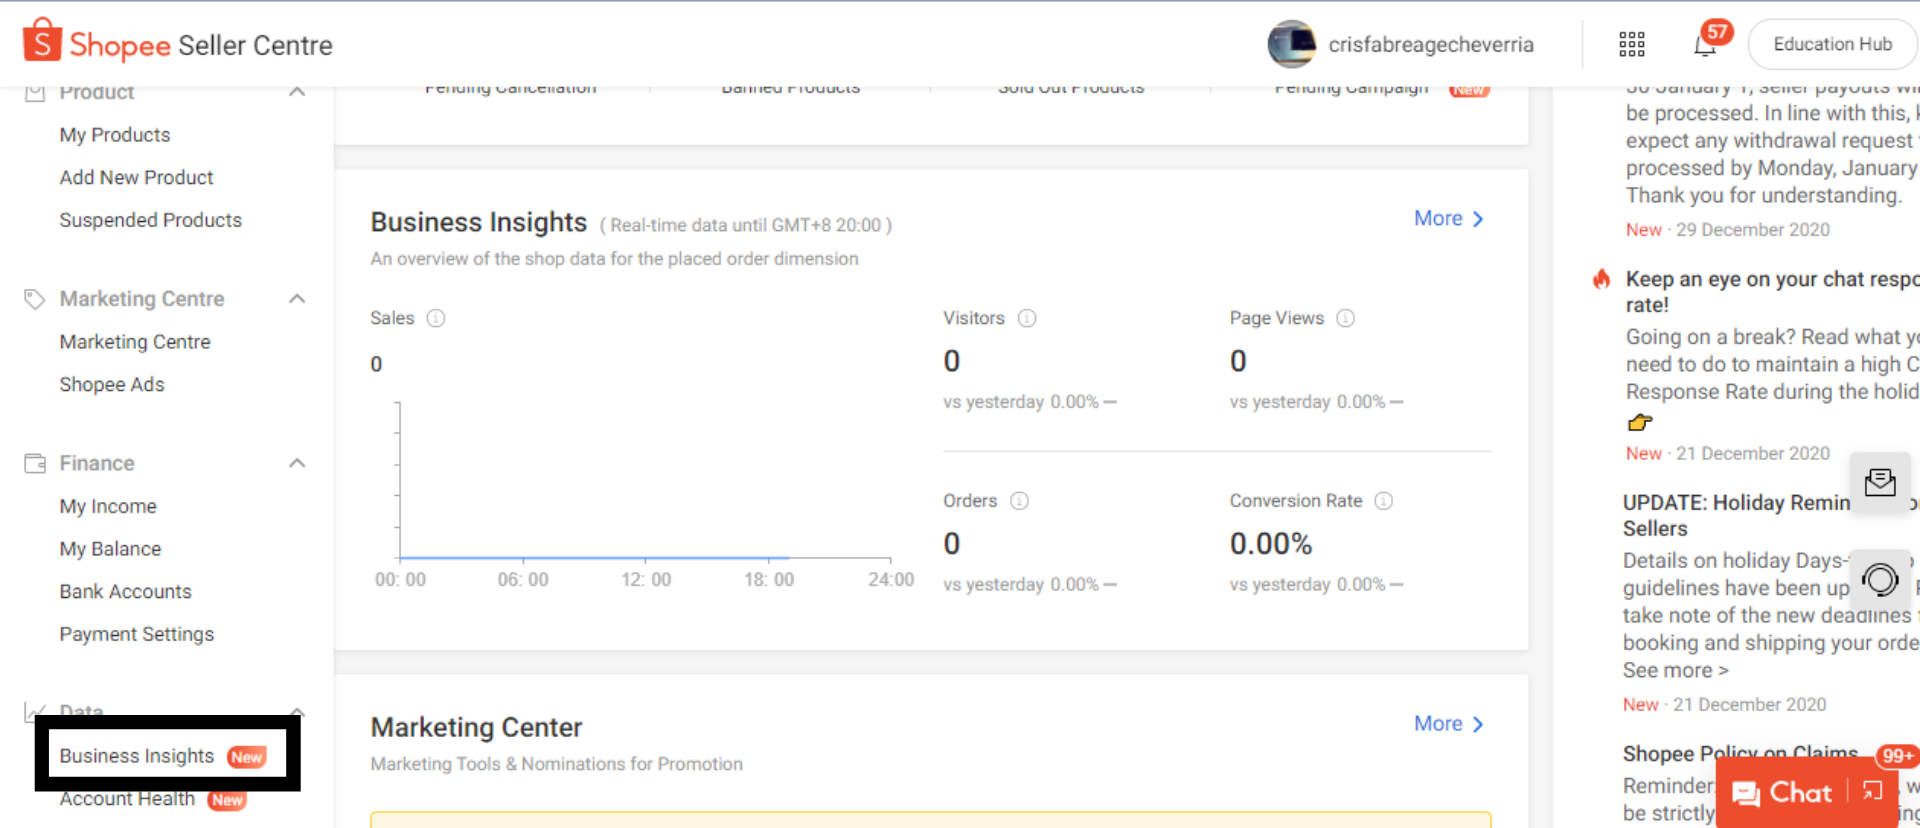
Task: Open 'Keep an eye on your chat response rate' announcement
Action: 1772,292
